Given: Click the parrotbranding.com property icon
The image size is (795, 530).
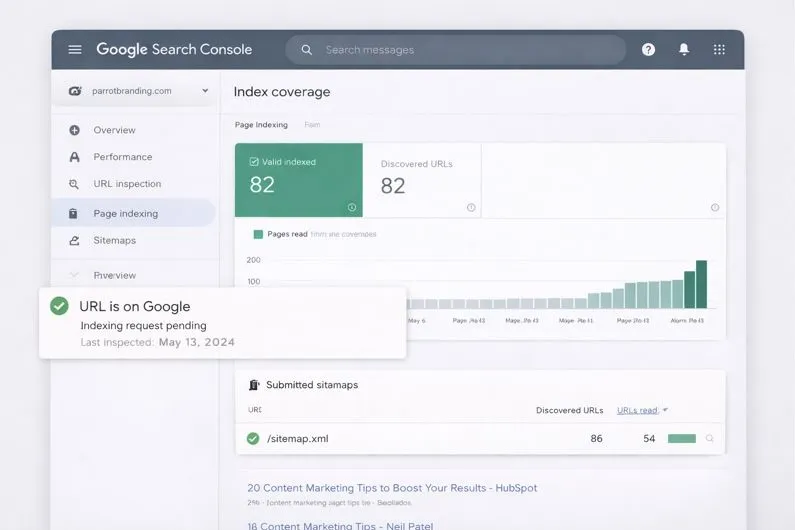Looking at the screenshot, I should click(75, 91).
